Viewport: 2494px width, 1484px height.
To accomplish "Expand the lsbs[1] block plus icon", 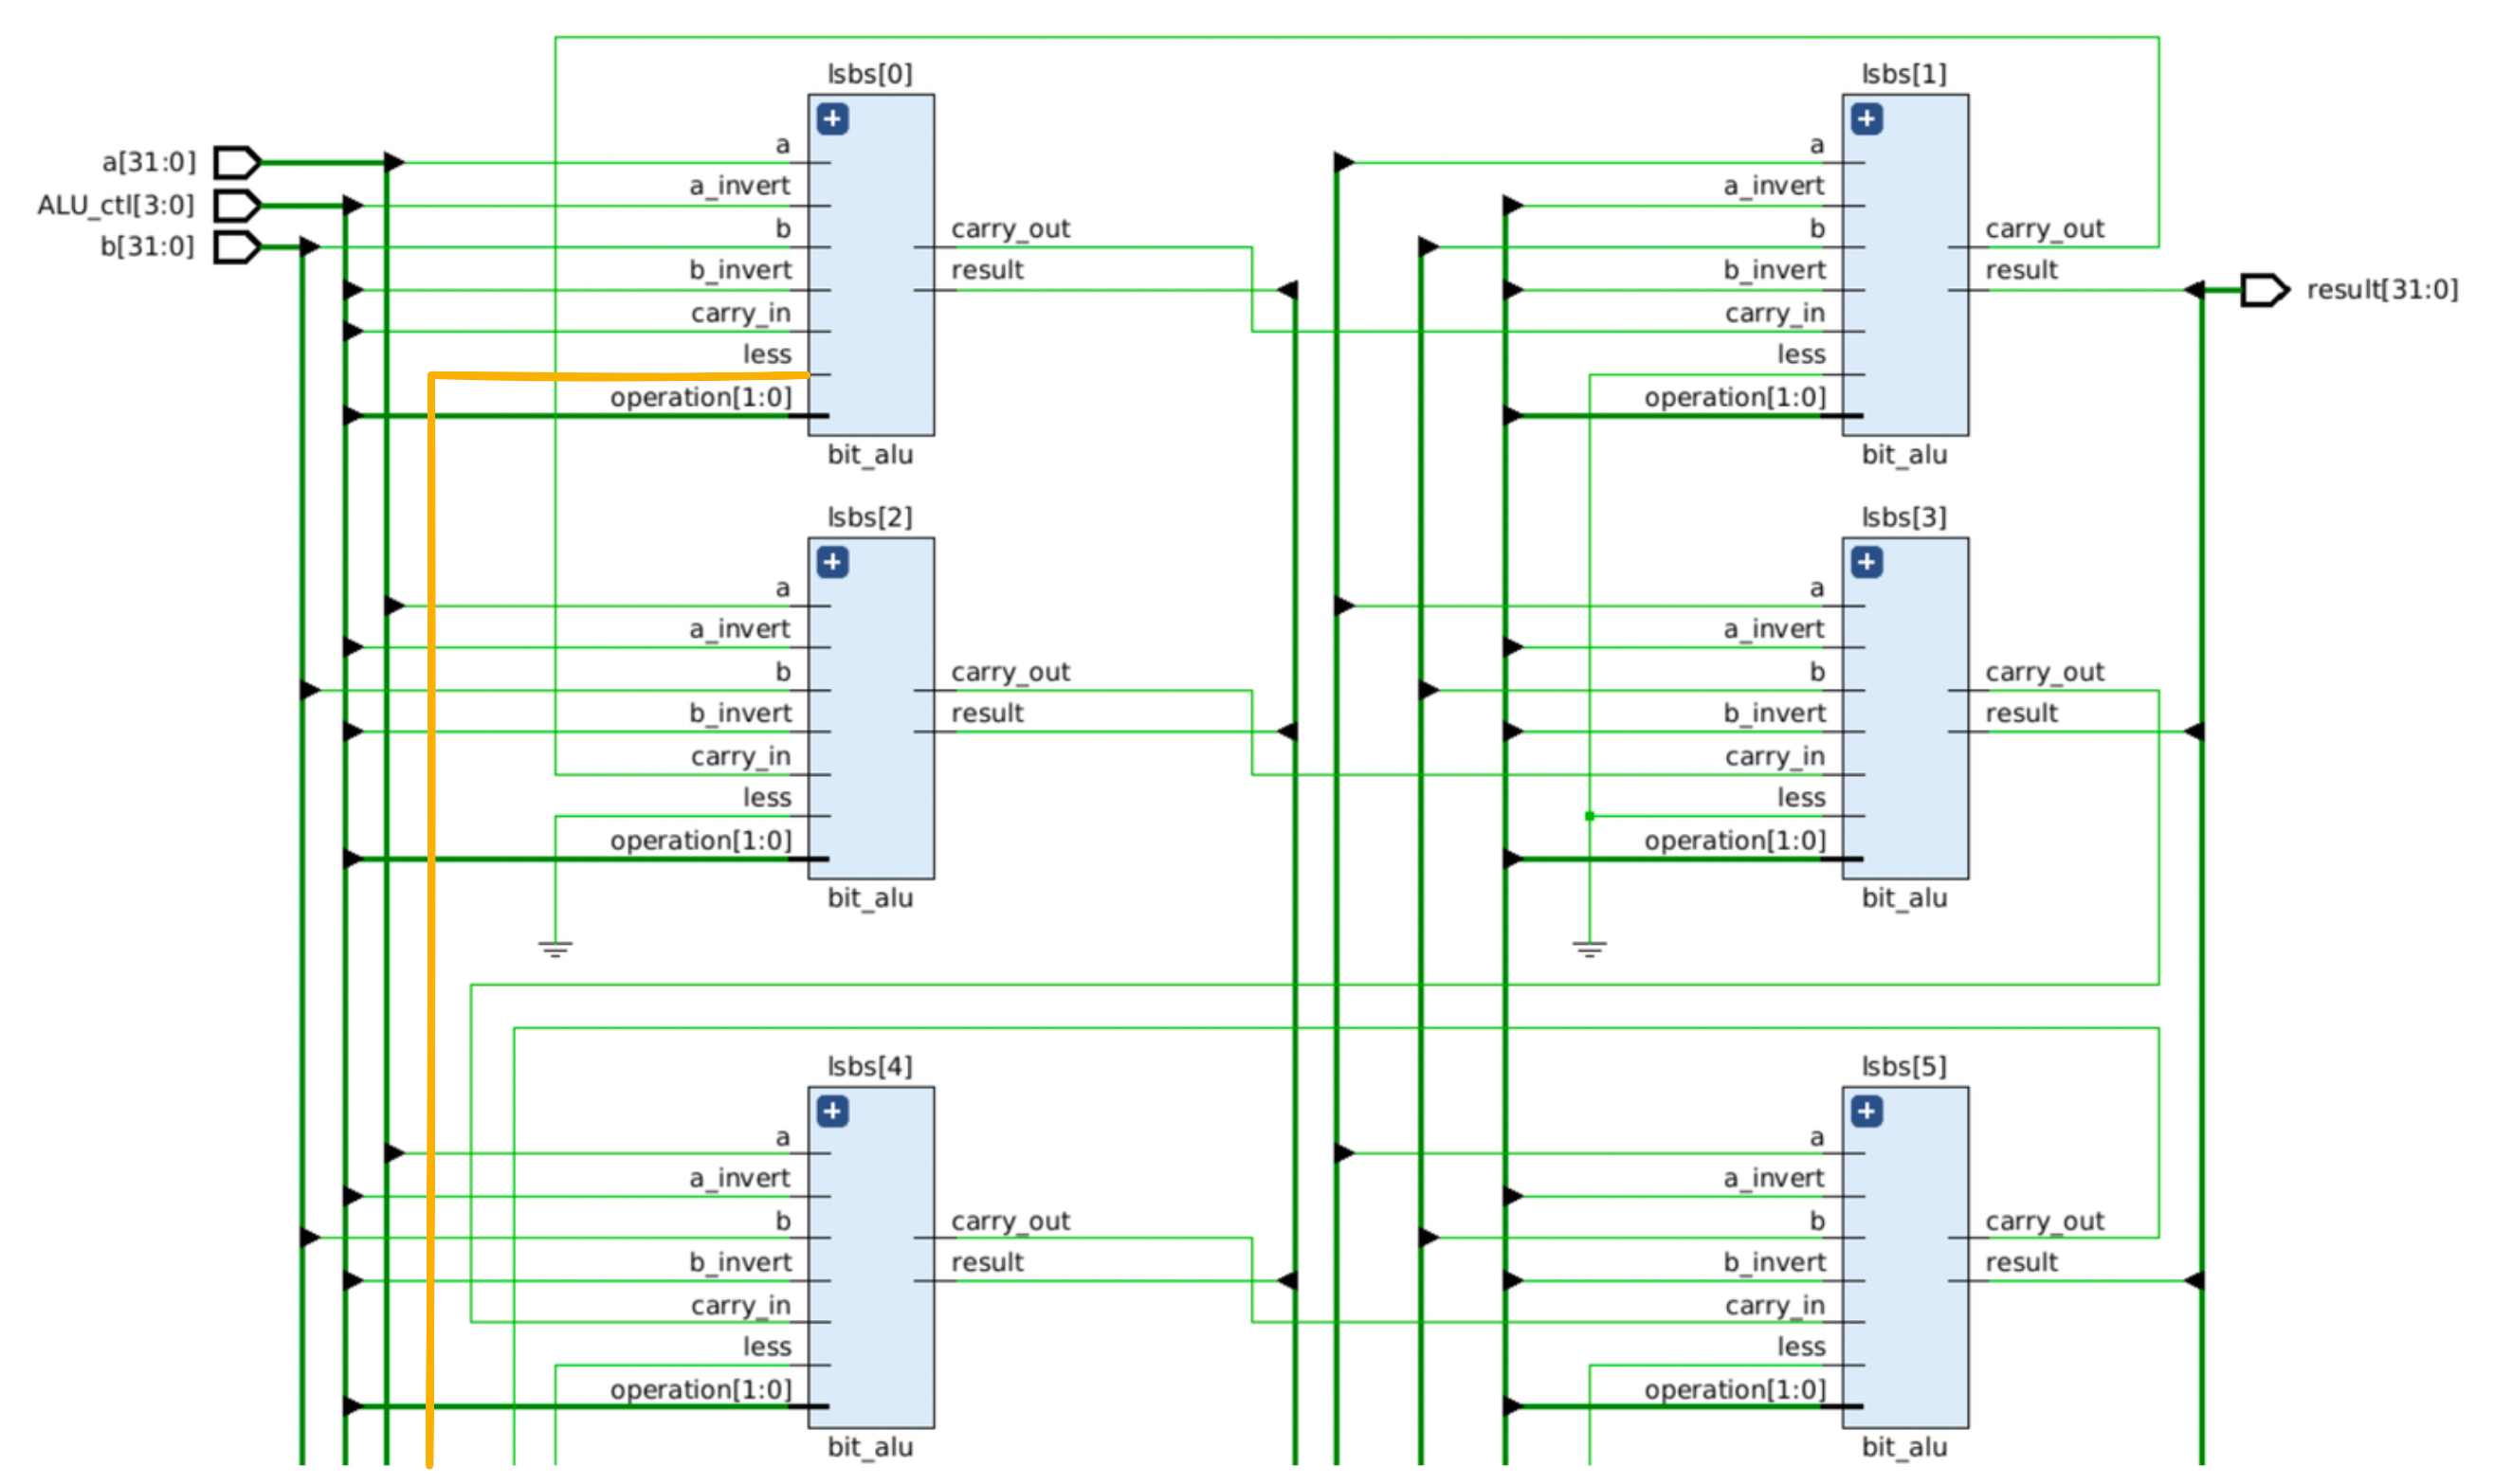I will (x=1866, y=119).
